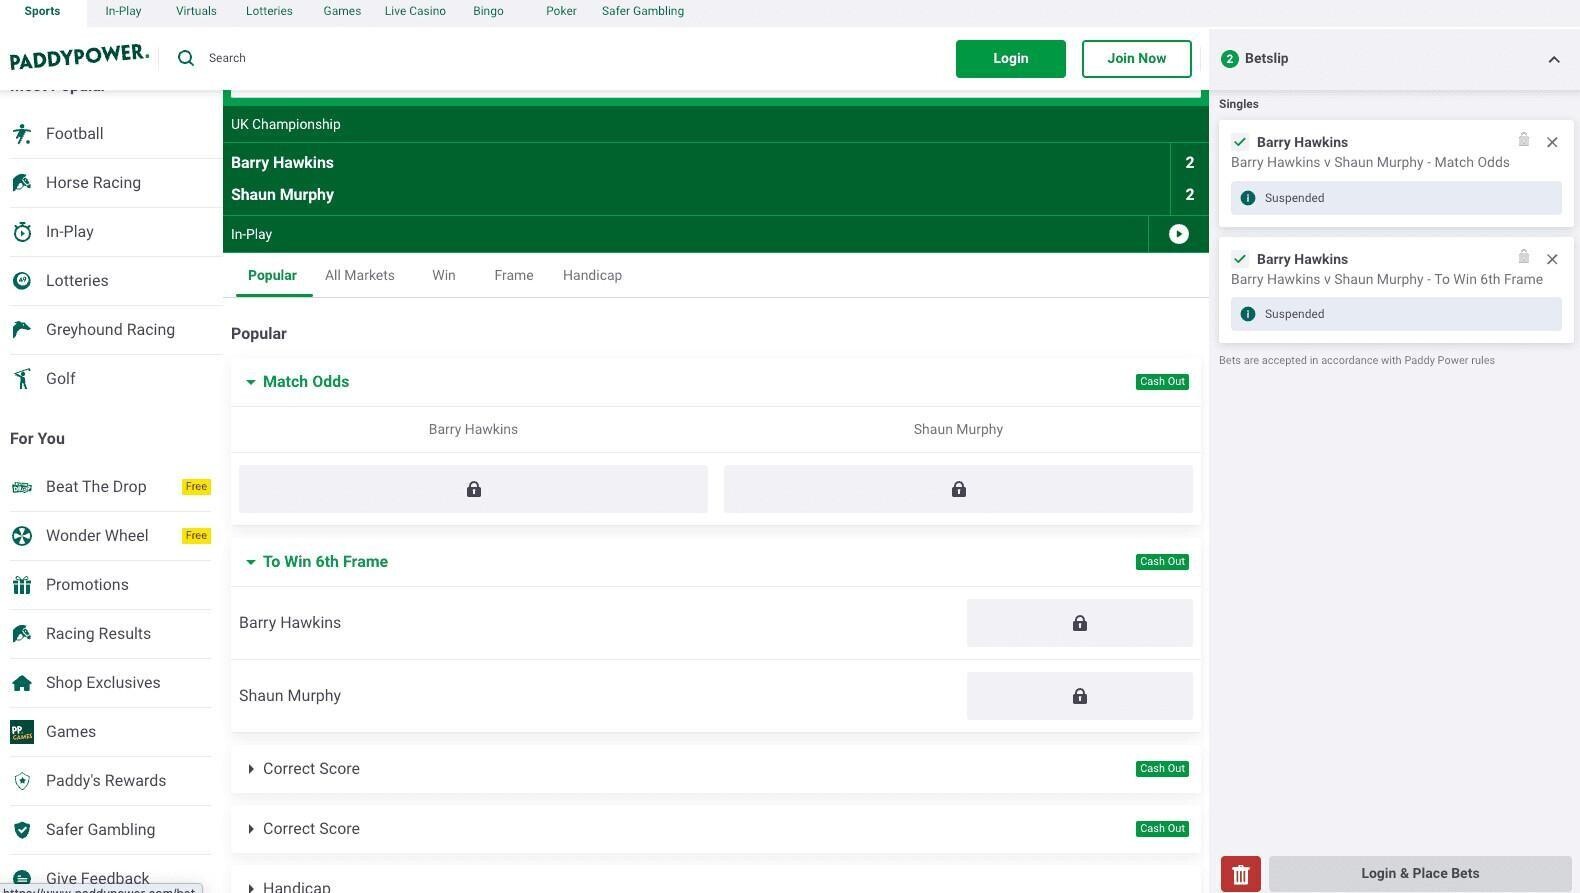The width and height of the screenshot is (1580, 893).
Task: Click the search magnifier icon
Action: 186,58
